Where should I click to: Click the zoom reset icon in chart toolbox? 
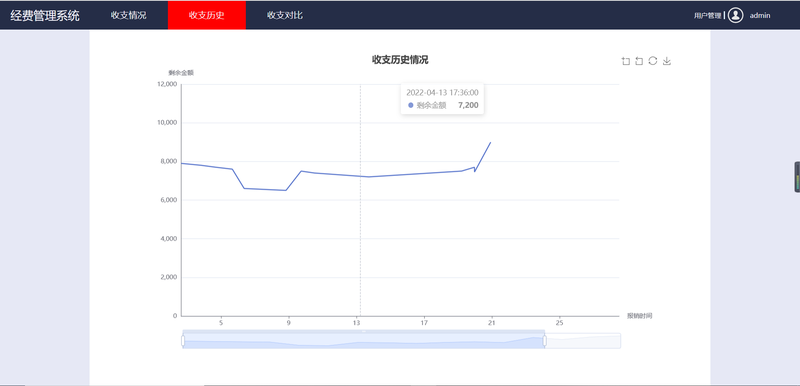pos(639,61)
